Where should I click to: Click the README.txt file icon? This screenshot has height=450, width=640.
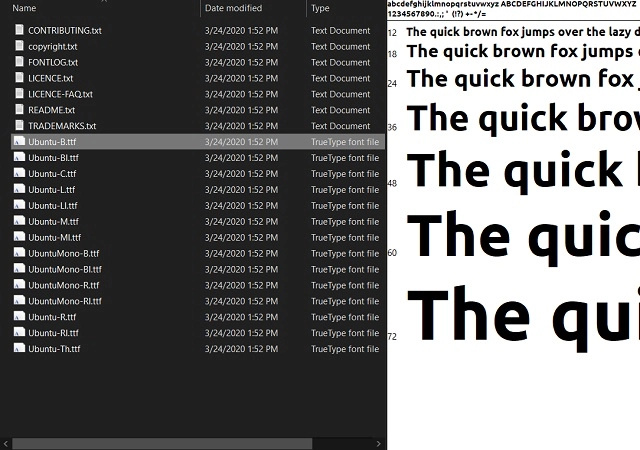tap(19, 110)
